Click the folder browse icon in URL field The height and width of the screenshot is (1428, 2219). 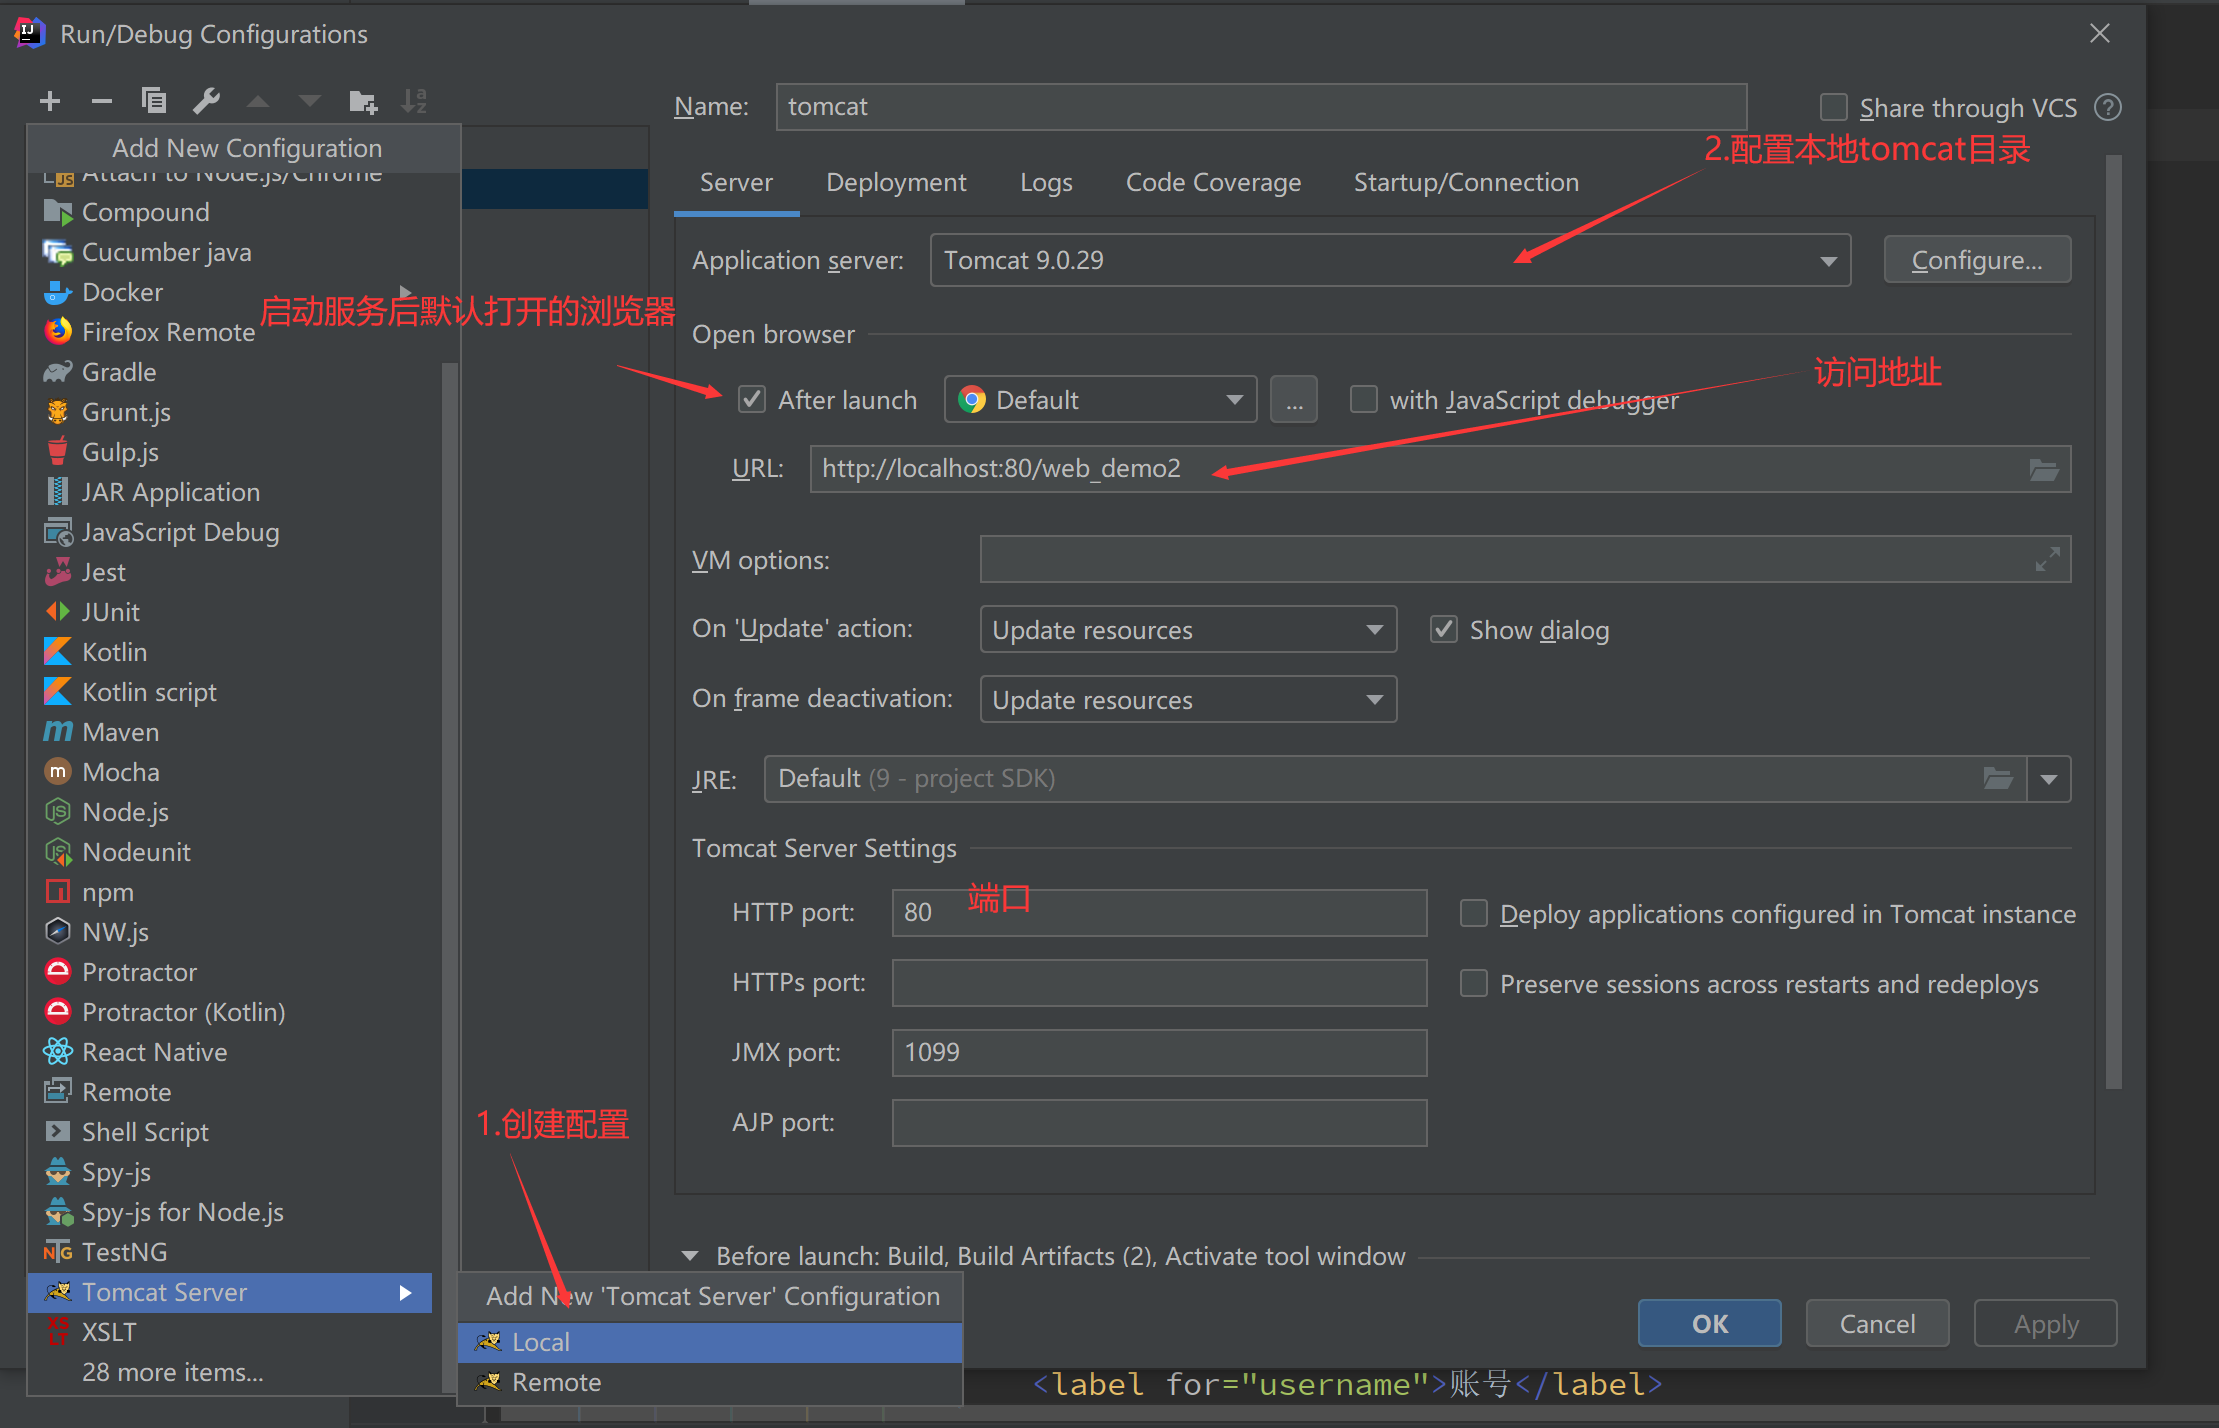(x=2044, y=469)
